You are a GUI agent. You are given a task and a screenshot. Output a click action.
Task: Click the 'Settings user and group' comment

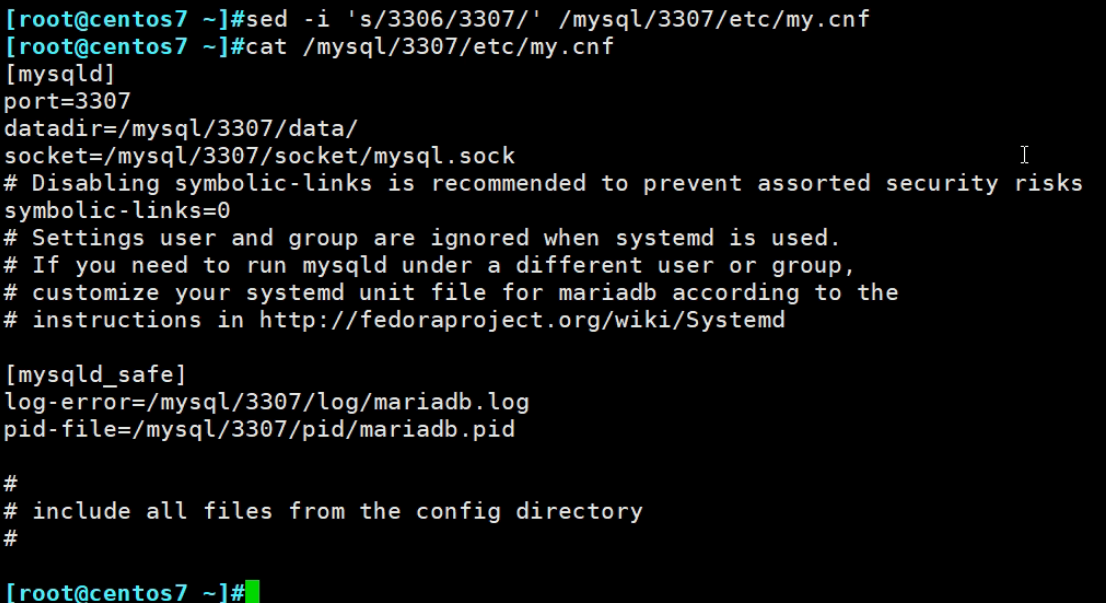pyautogui.click(x=422, y=238)
